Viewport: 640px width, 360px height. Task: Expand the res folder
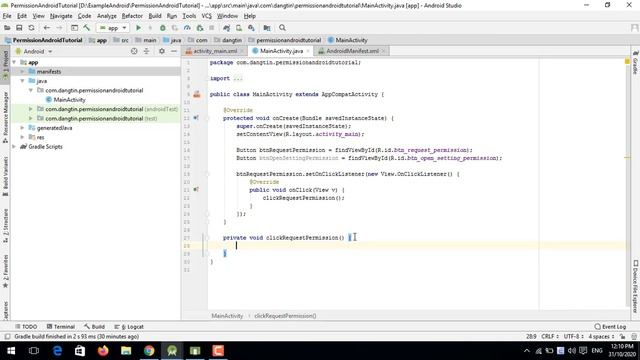pyautogui.click(x=22, y=138)
